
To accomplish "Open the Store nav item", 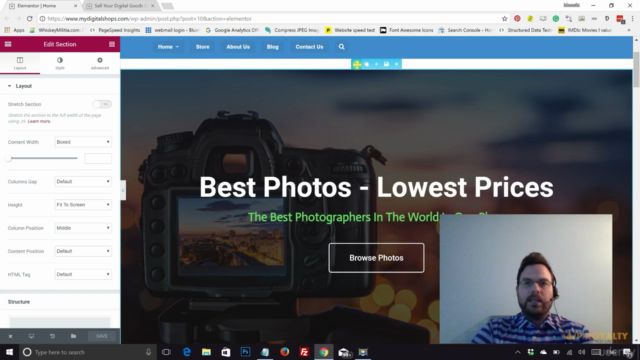I will 202,47.
